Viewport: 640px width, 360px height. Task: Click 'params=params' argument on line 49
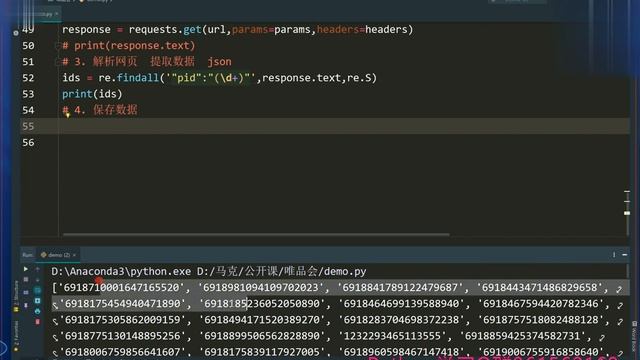(x=271, y=29)
